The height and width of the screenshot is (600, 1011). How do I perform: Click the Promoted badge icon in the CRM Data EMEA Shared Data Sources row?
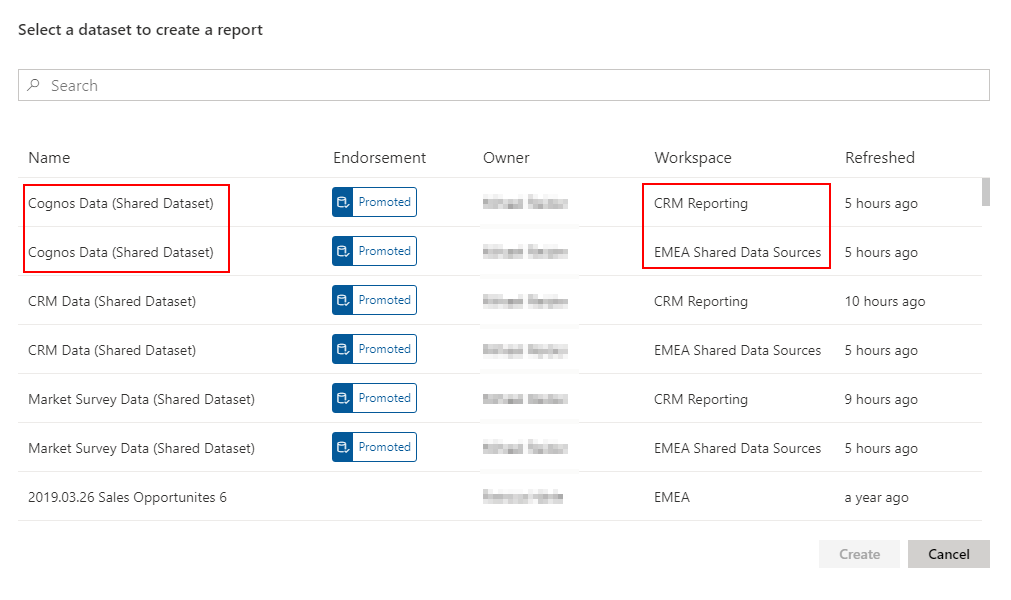point(342,349)
